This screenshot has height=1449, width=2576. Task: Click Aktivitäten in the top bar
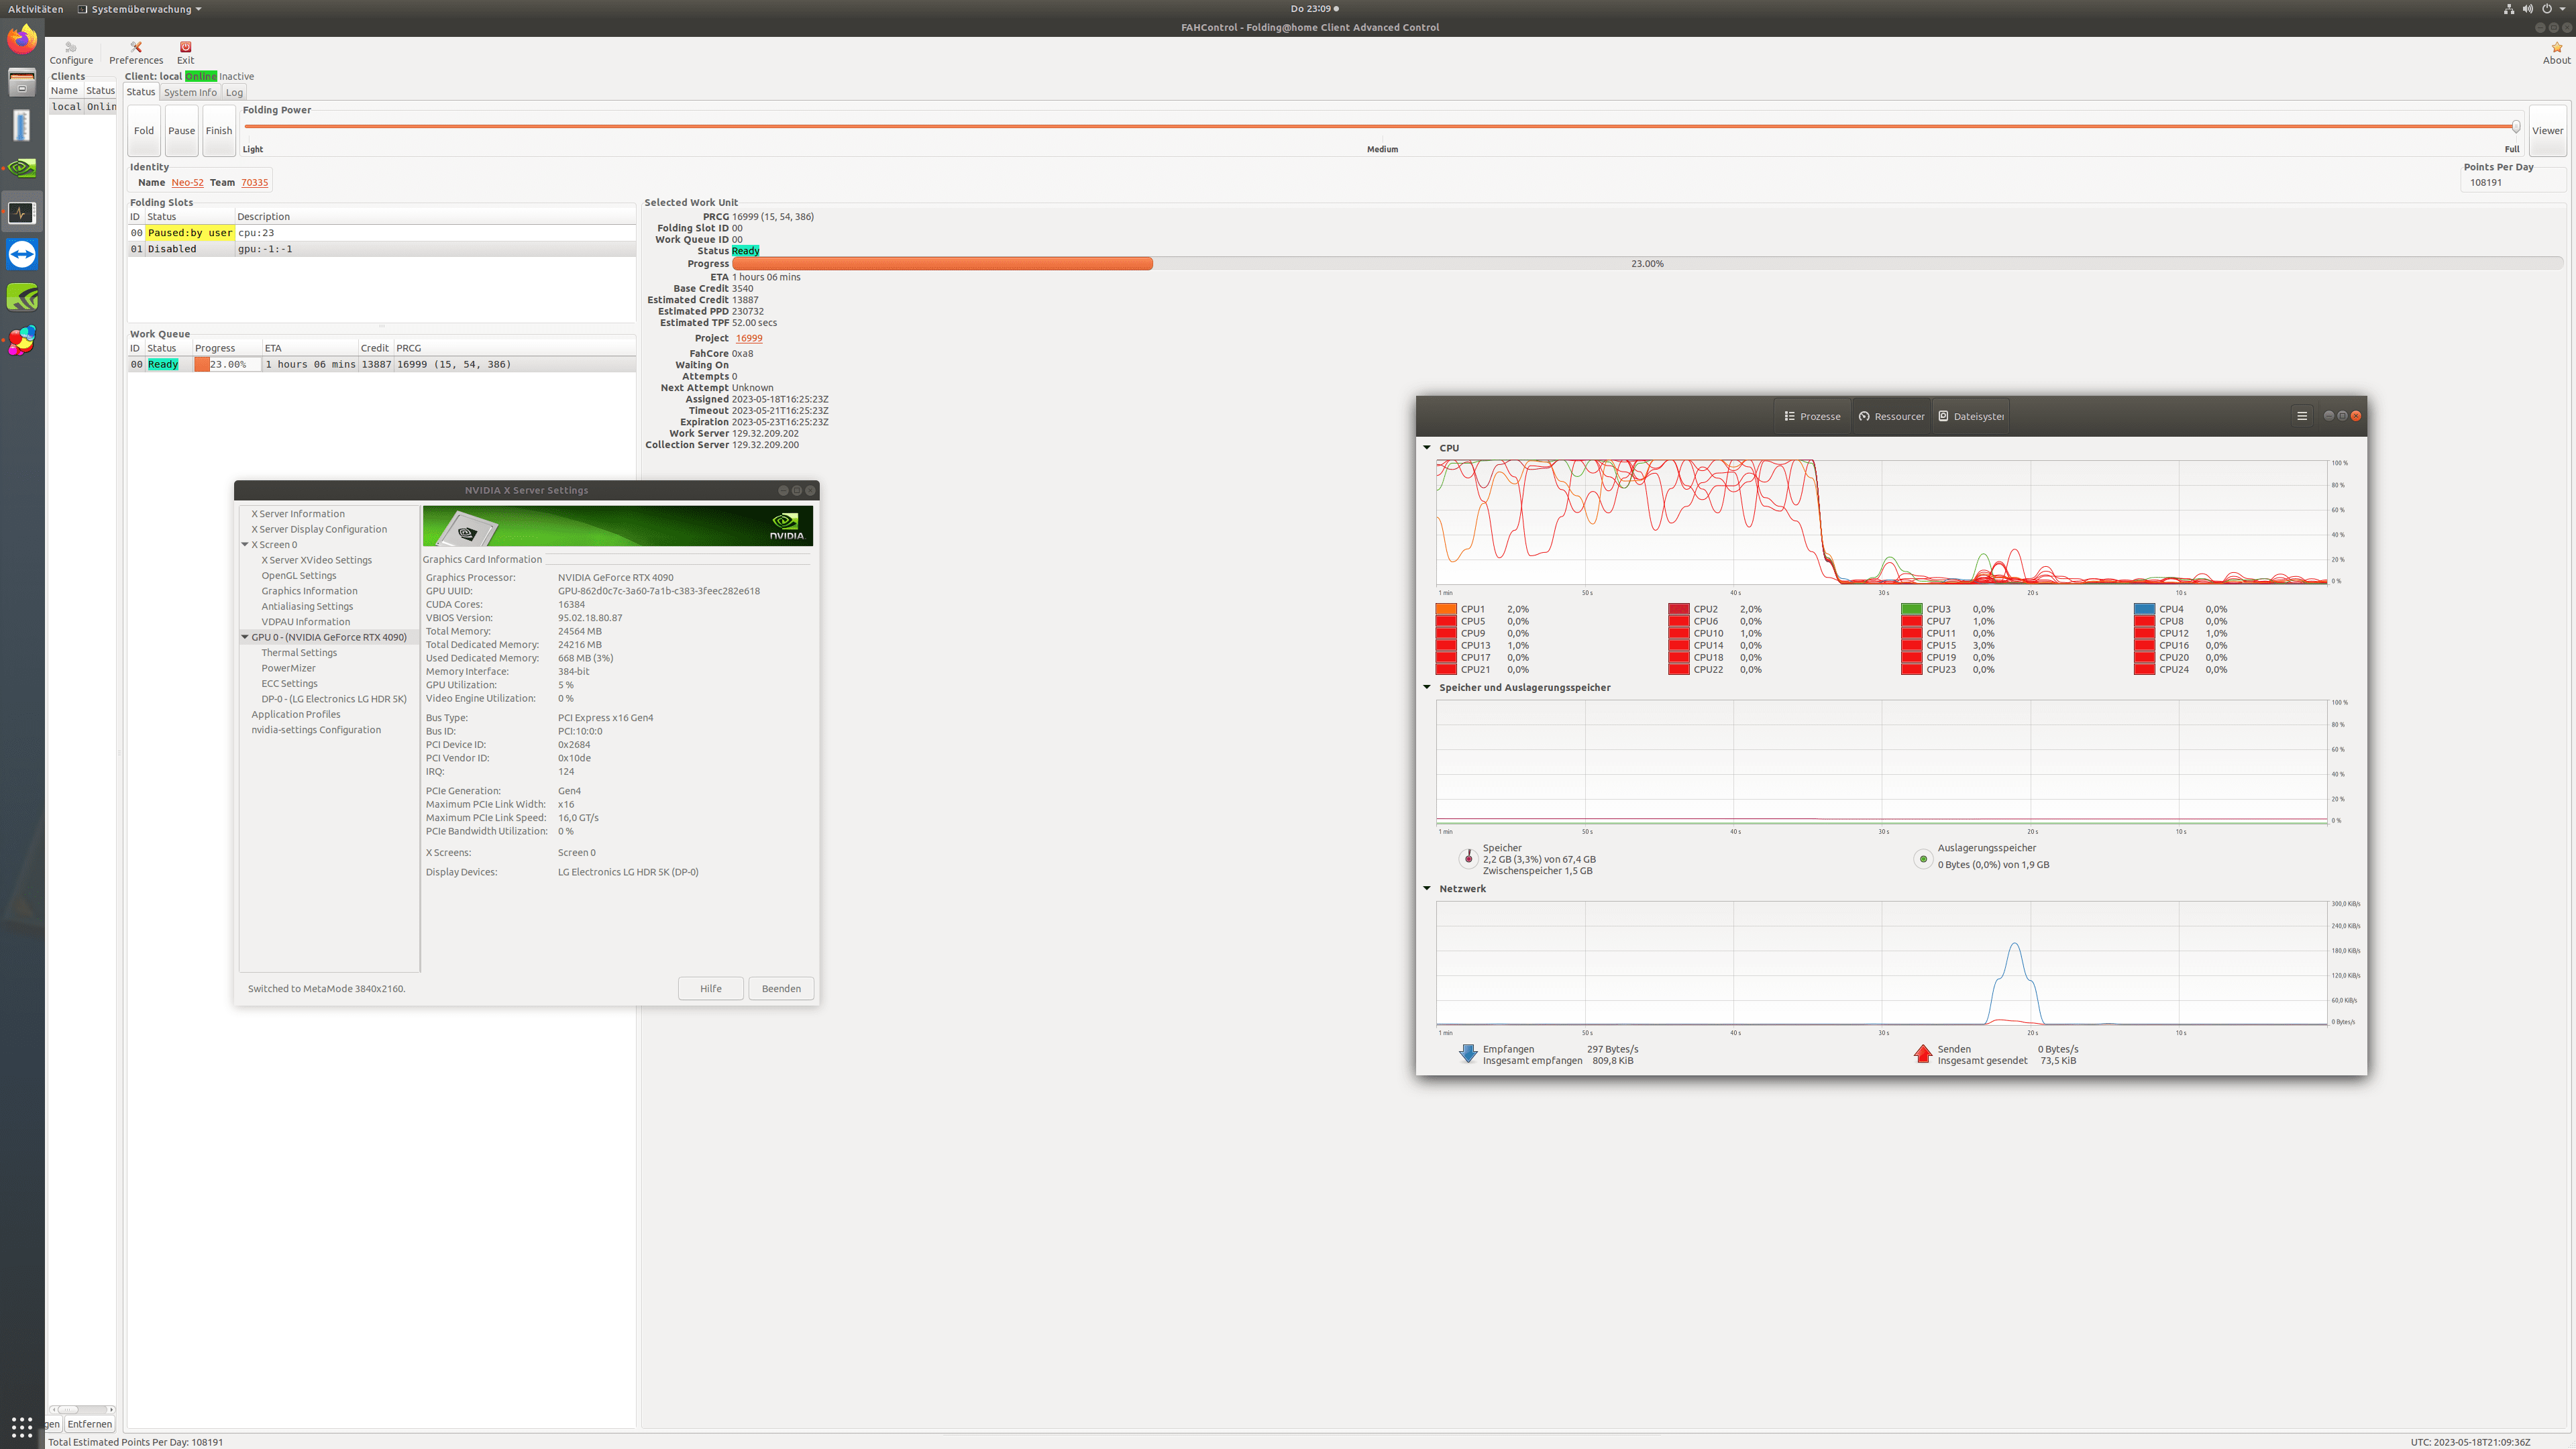35,9
